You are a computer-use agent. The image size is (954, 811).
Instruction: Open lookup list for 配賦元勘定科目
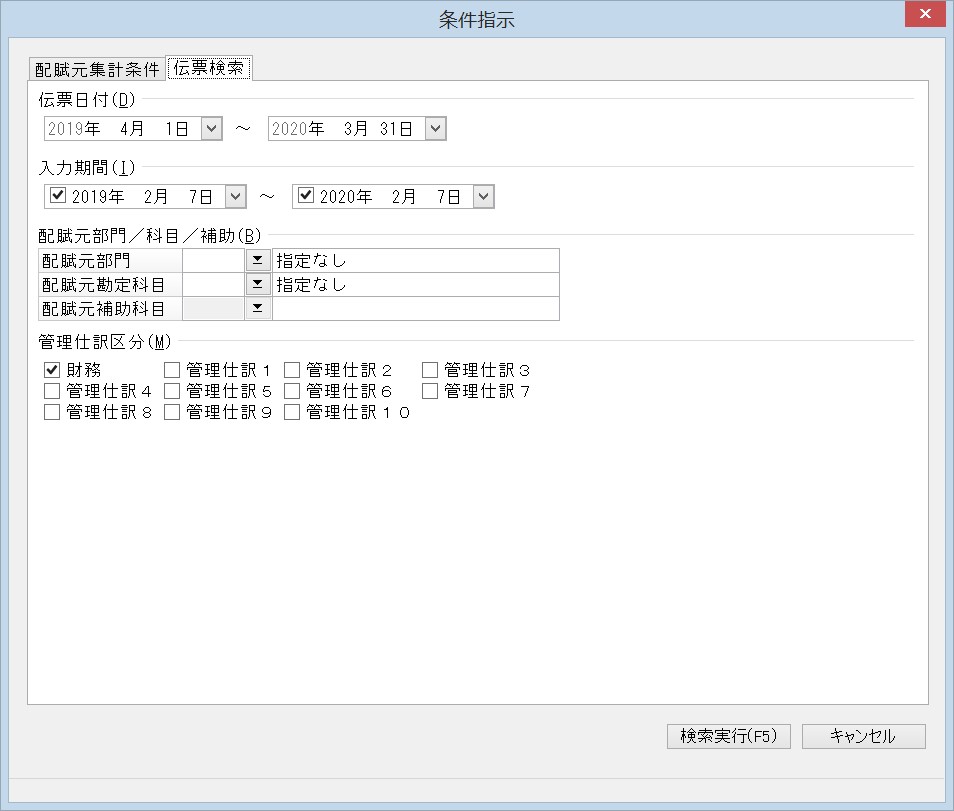click(257, 284)
